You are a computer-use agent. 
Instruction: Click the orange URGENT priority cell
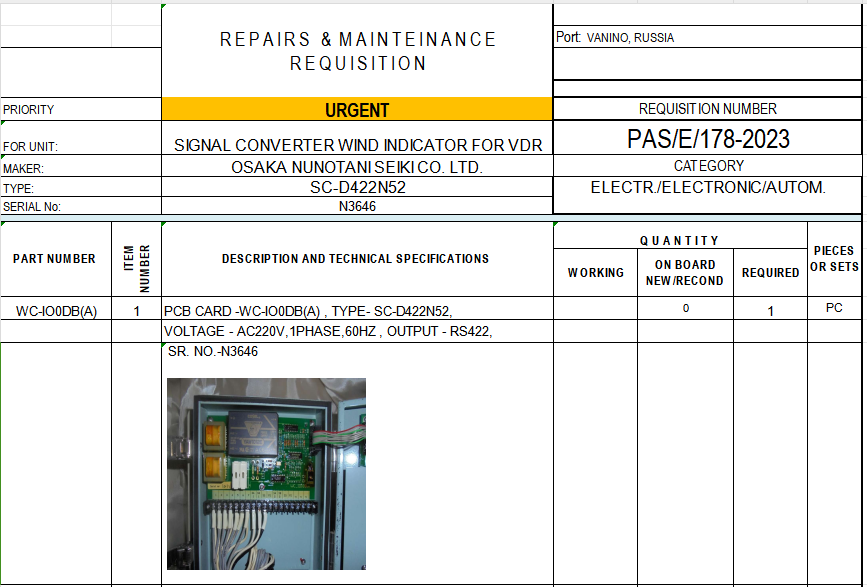[357, 110]
